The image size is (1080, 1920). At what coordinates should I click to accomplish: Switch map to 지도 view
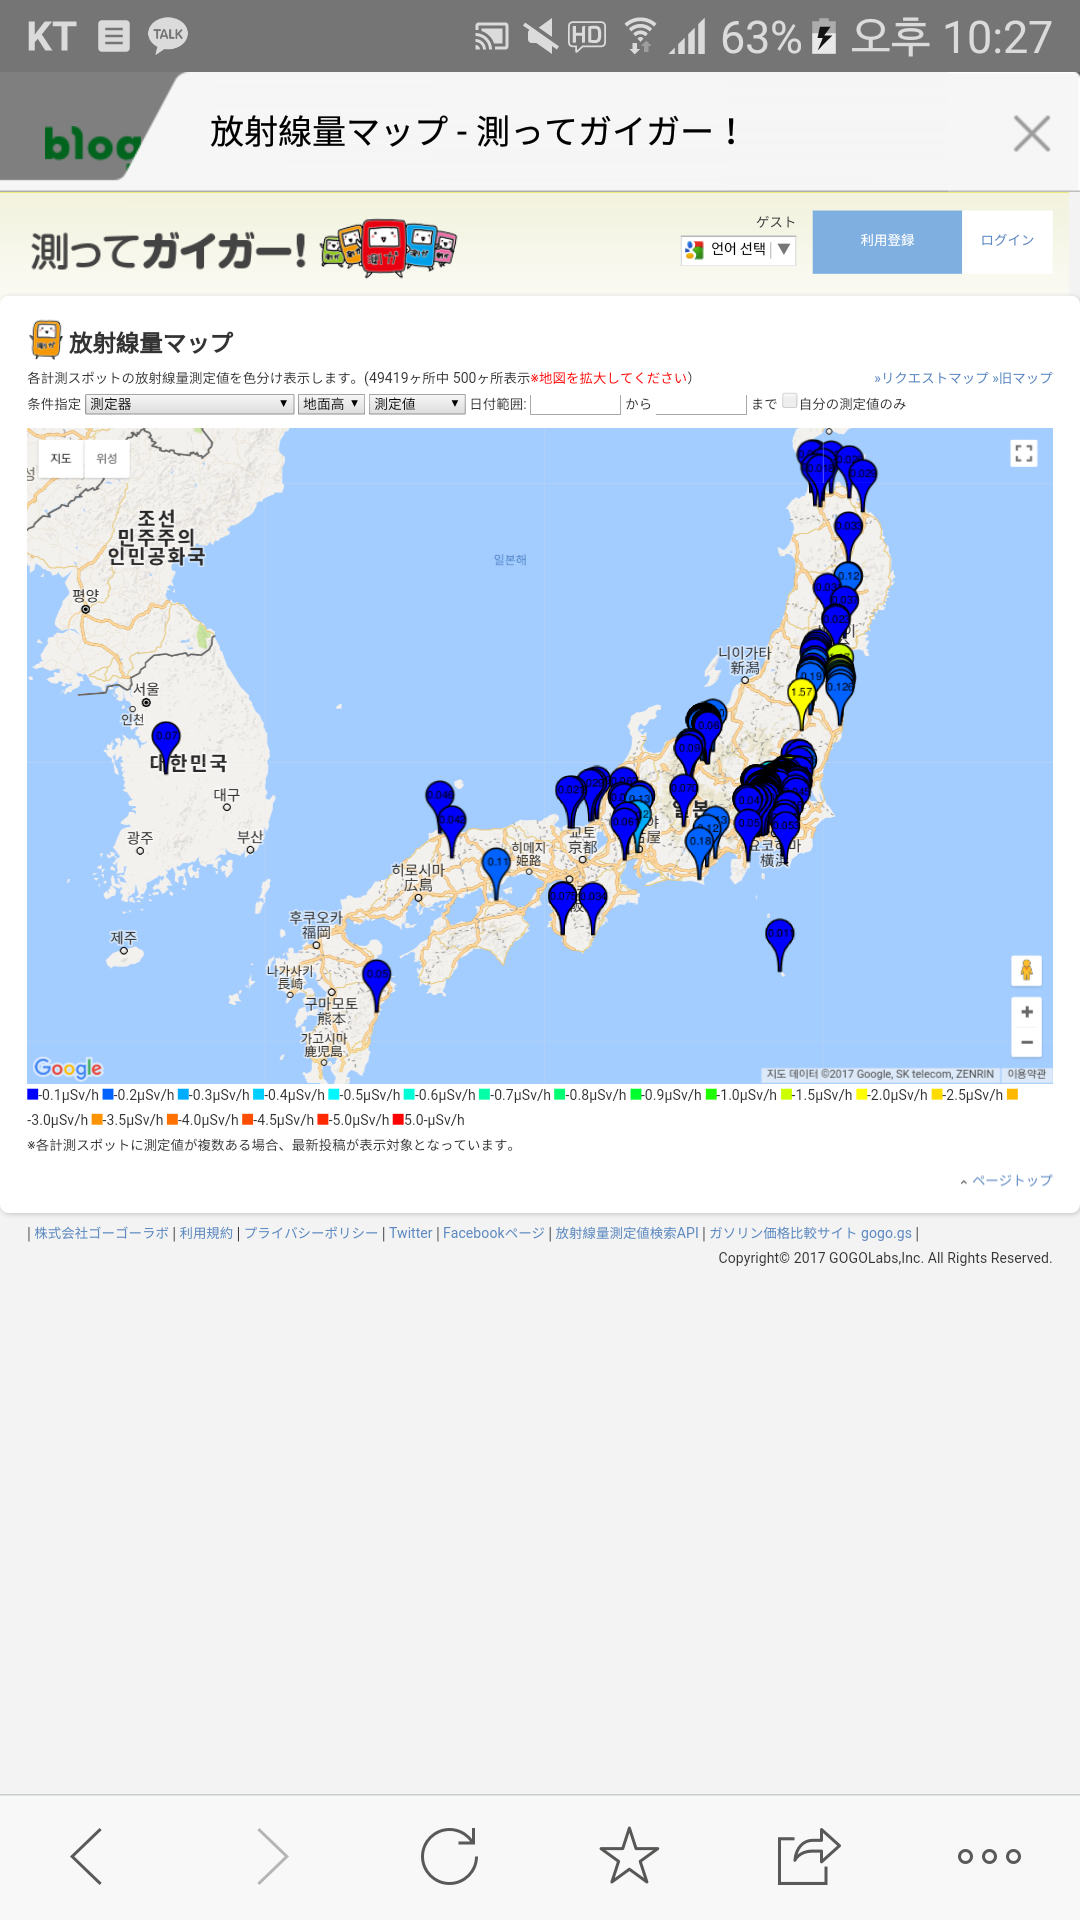61,459
